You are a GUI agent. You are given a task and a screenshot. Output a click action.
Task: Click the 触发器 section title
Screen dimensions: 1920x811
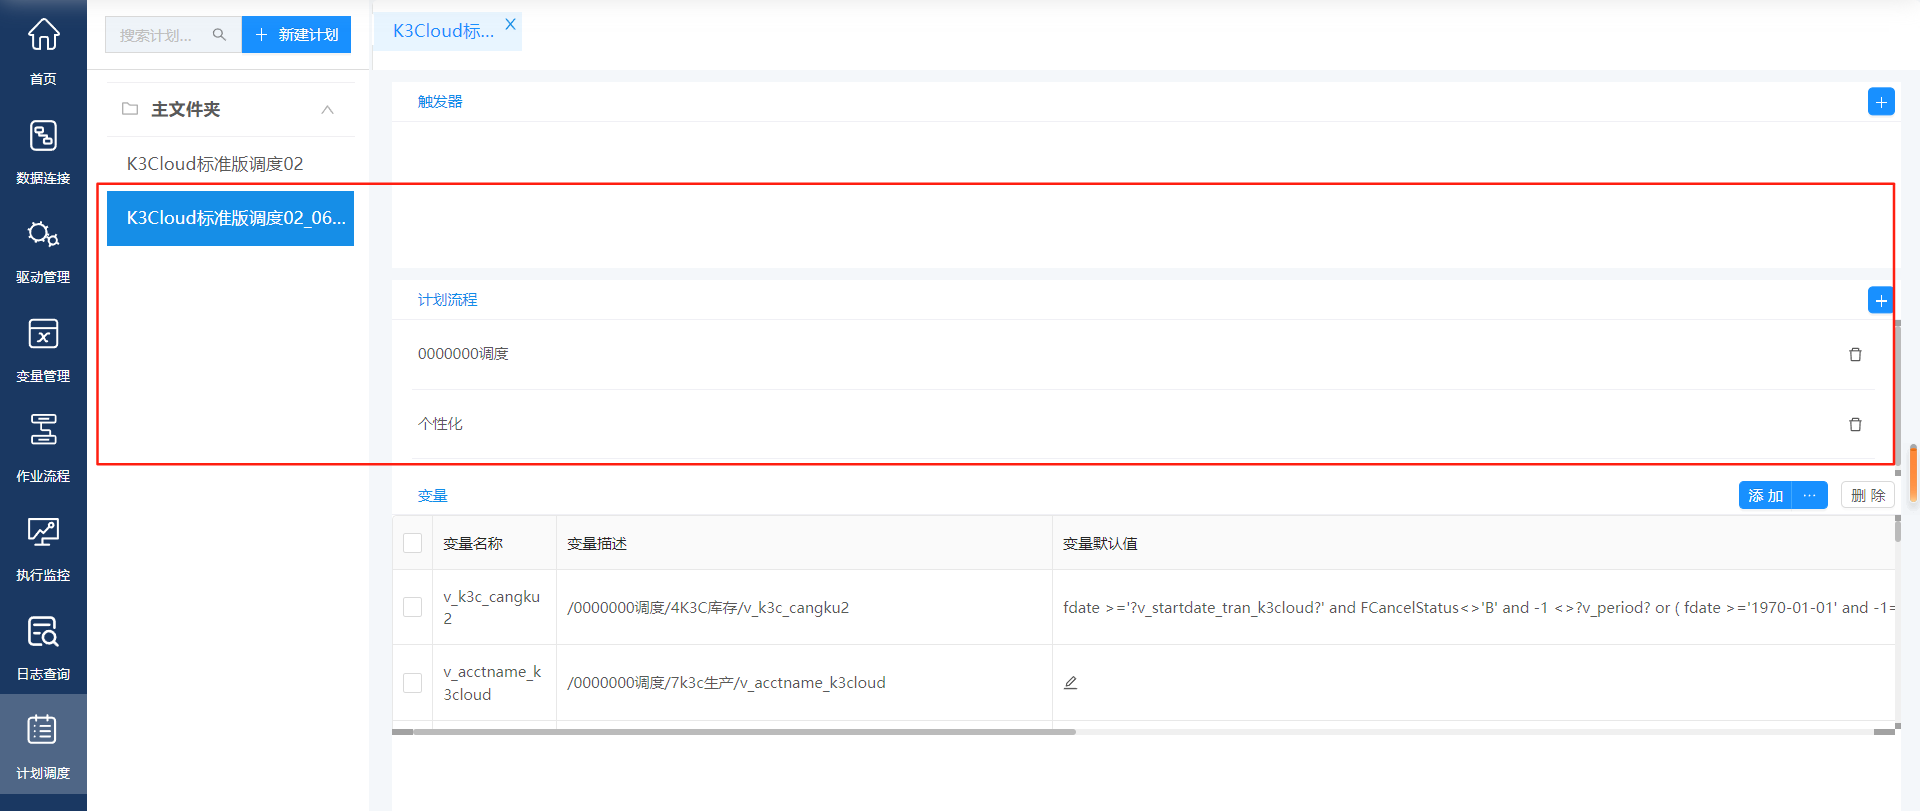coord(440,102)
